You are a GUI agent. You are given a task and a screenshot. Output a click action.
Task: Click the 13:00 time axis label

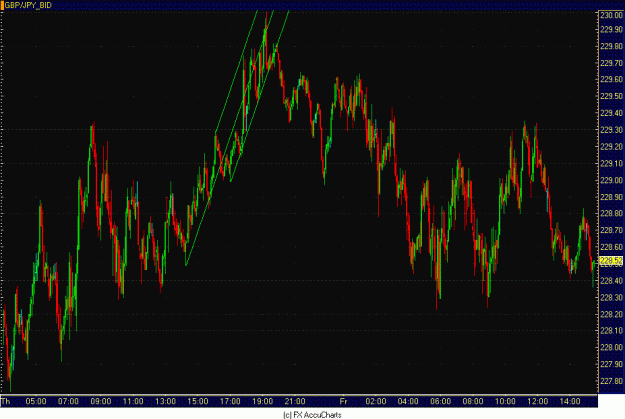point(165,401)
